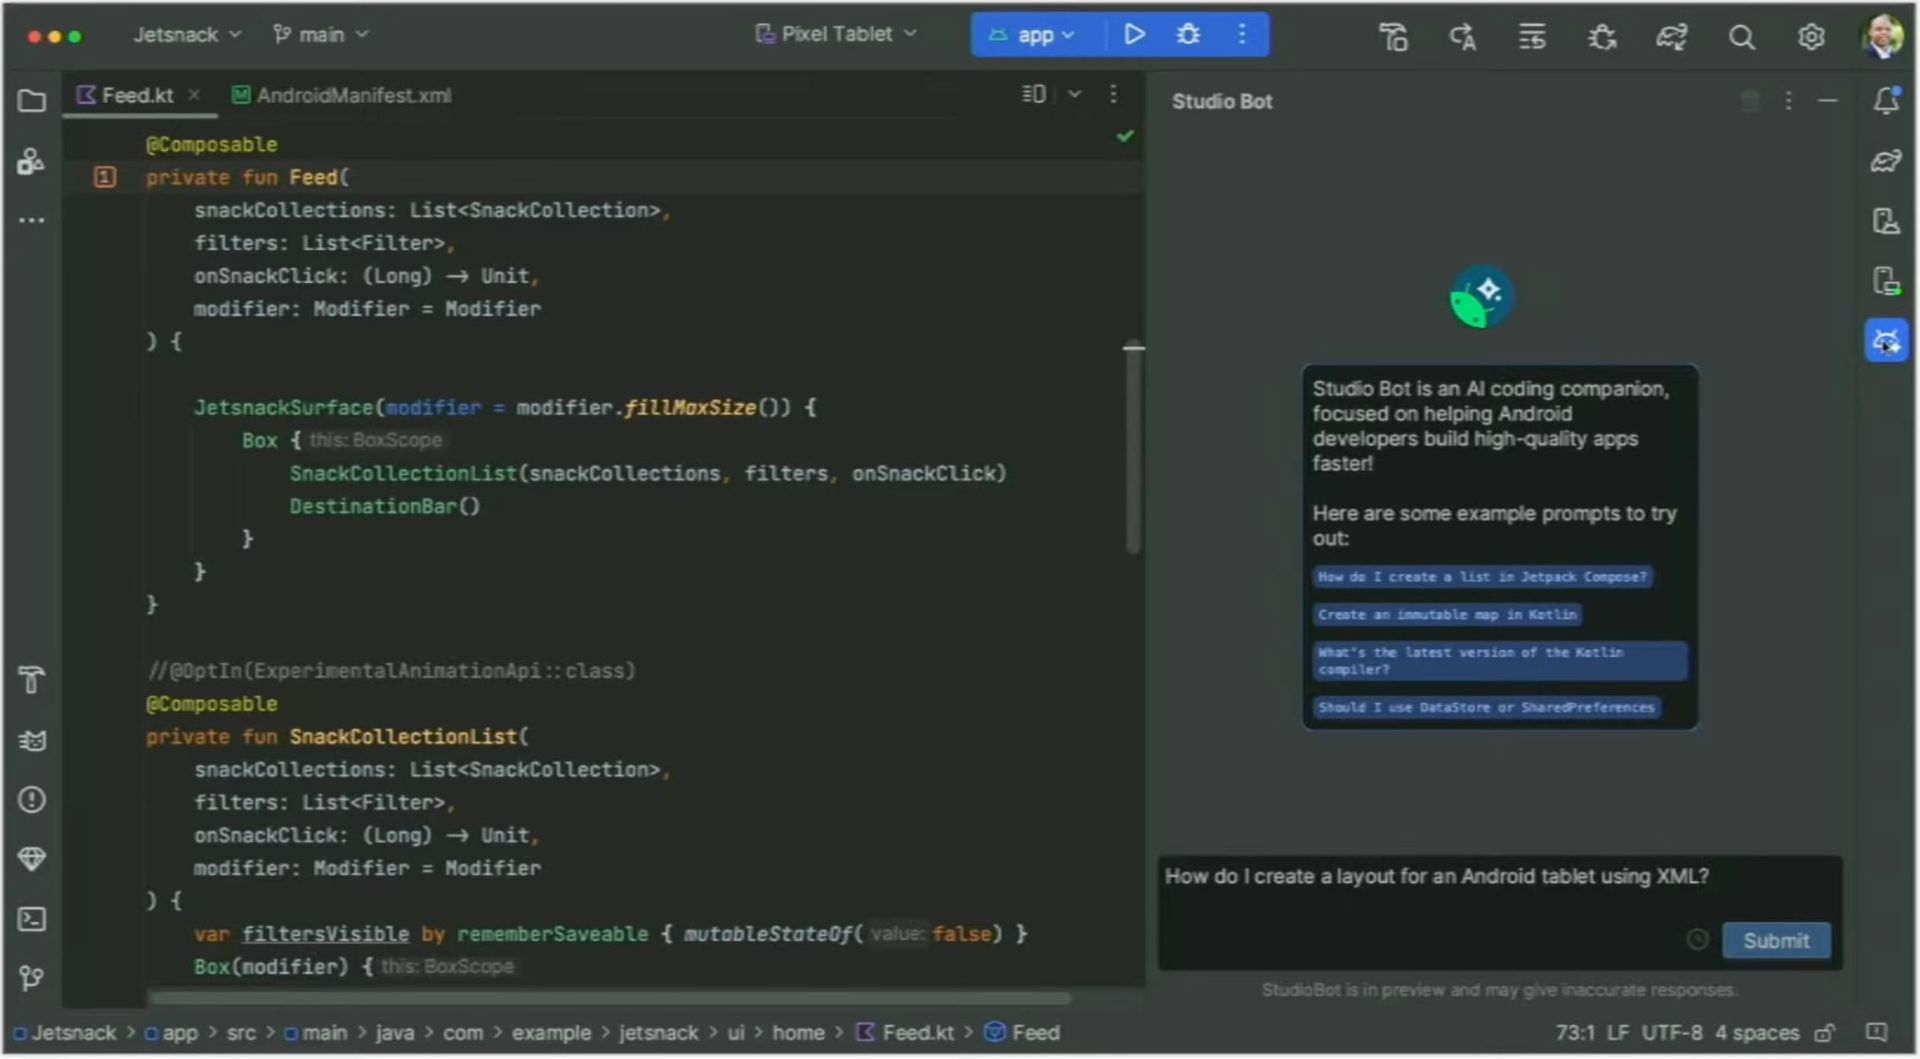The image size is (1920, 1059).
Task: Click Feed.kt in breadcrumb bar
Action: (x=906, y=1033)
